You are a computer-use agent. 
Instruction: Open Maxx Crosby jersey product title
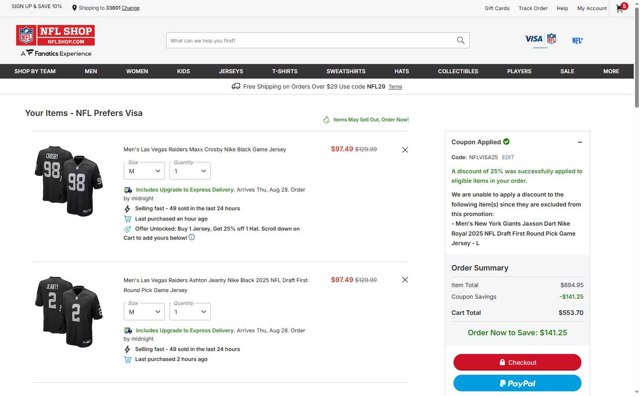point(204,149)
